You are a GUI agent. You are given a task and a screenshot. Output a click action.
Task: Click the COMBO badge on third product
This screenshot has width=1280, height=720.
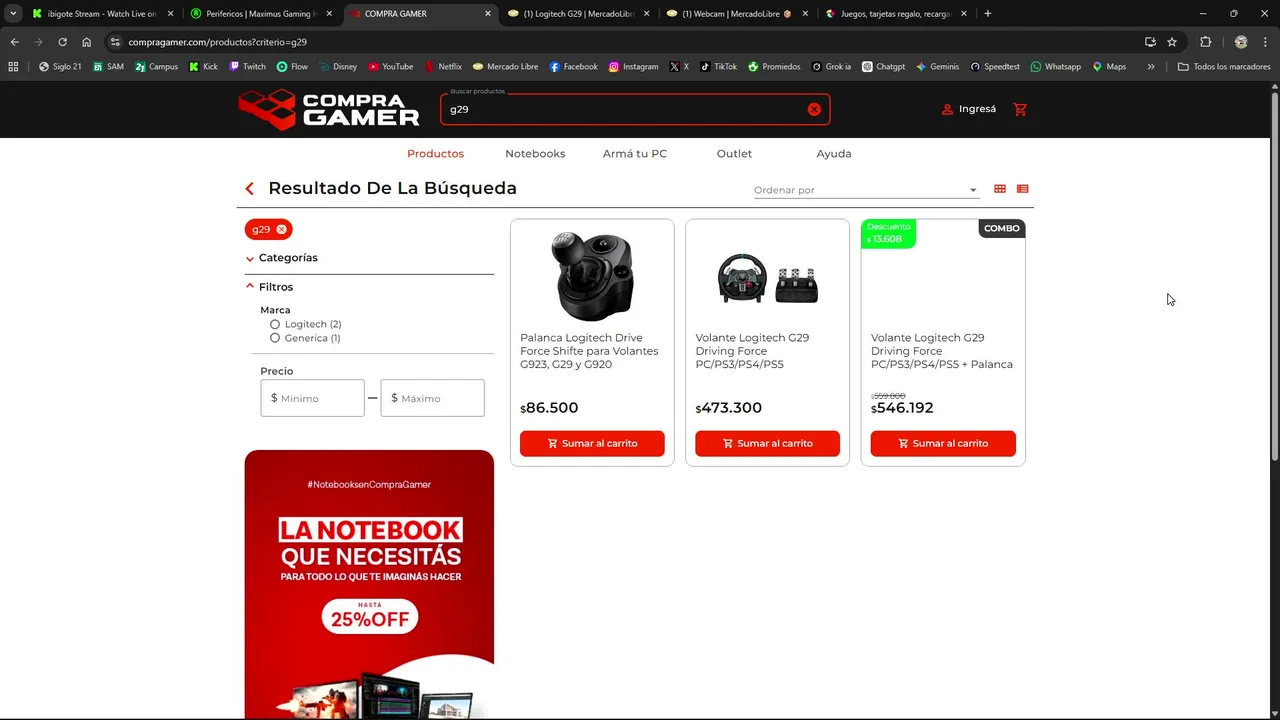[1001, 228]
